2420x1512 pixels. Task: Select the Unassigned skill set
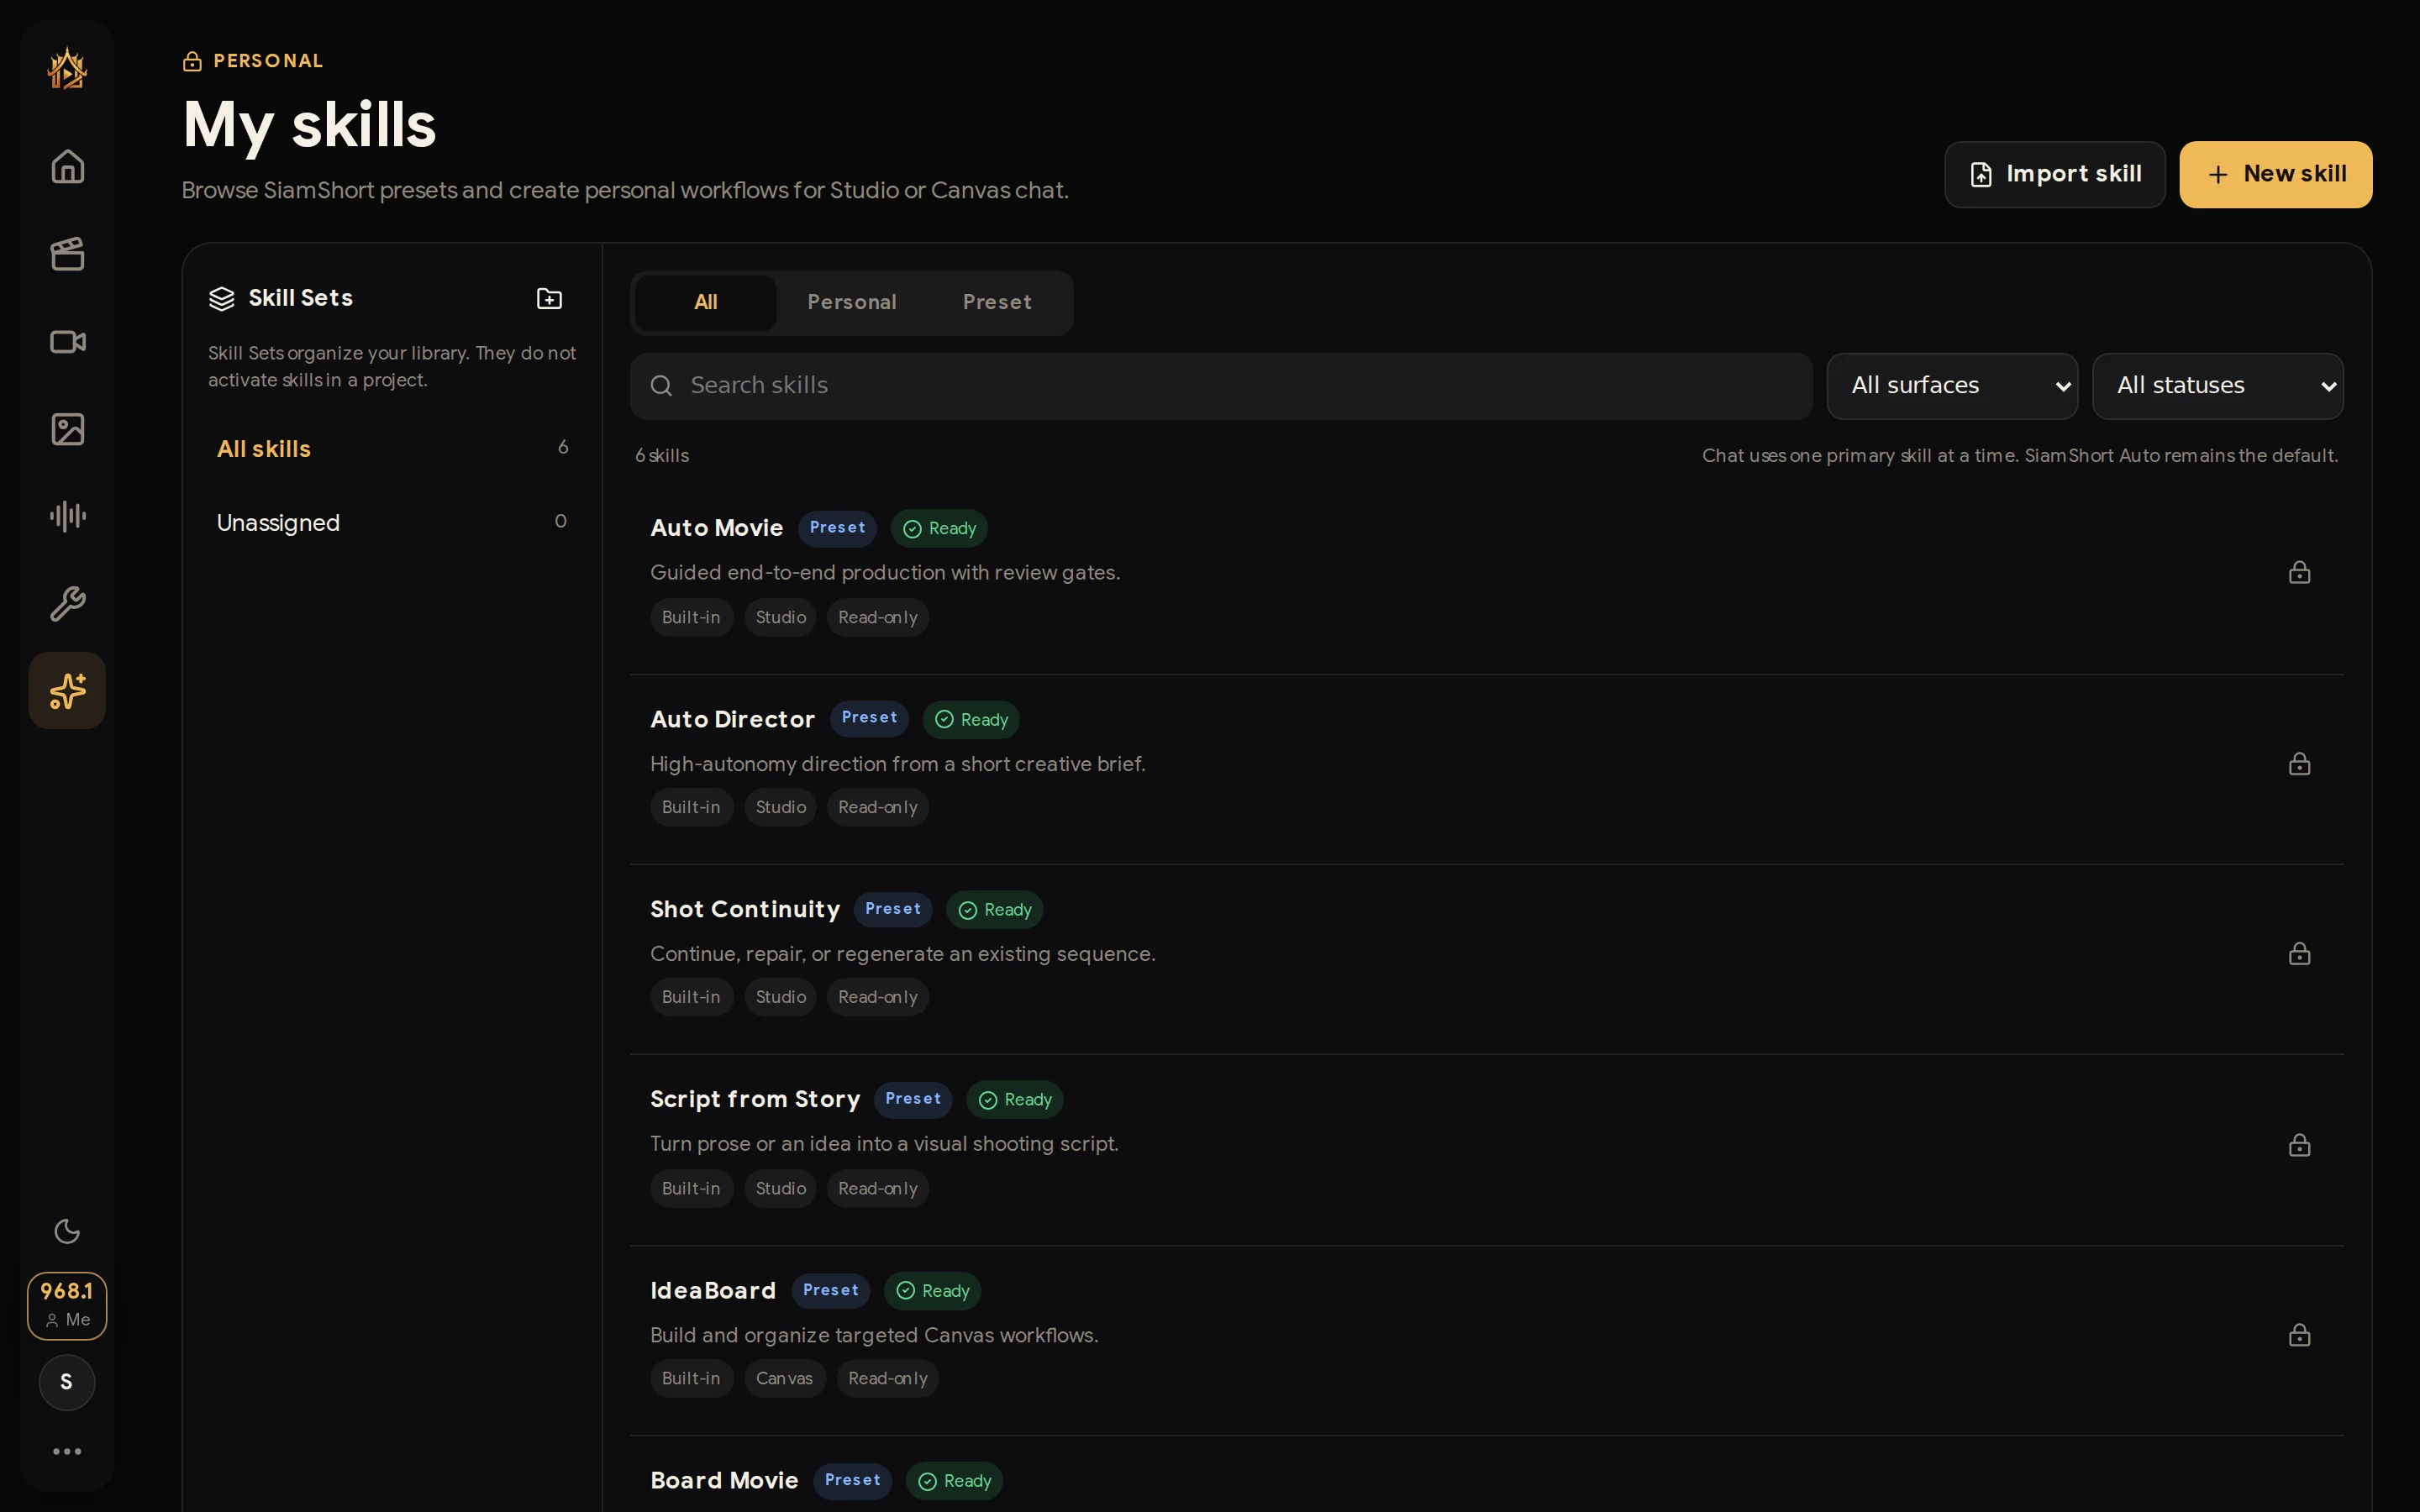392,523
